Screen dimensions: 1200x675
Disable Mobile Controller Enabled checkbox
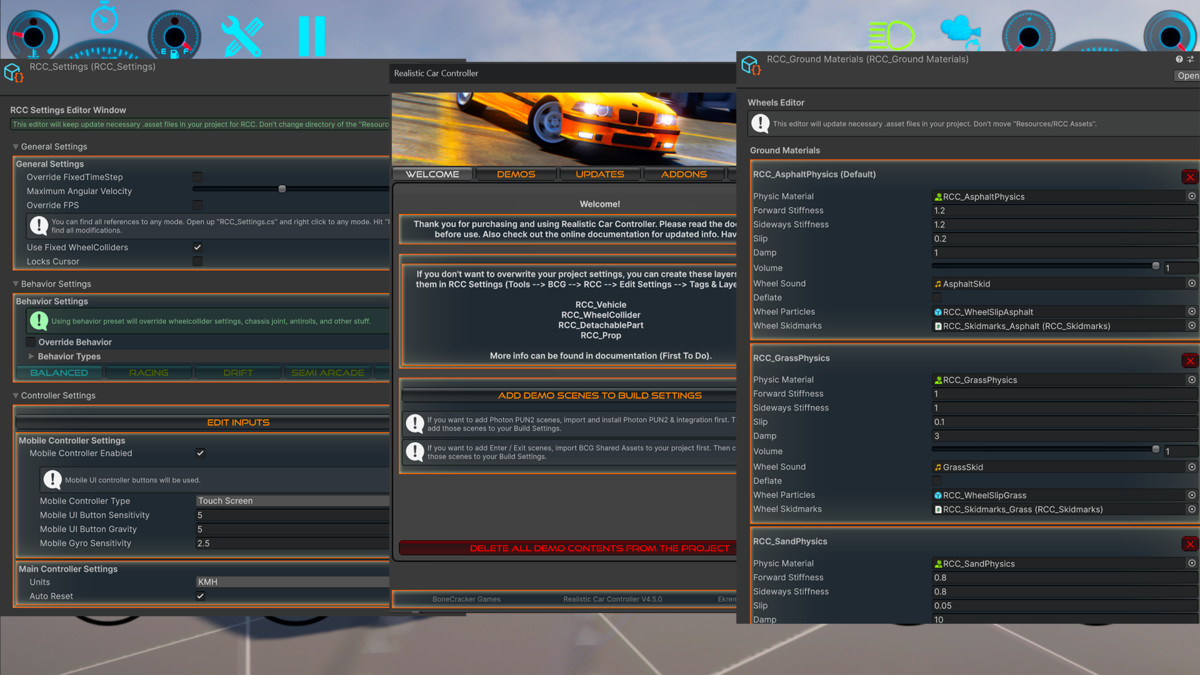(200, 453)
